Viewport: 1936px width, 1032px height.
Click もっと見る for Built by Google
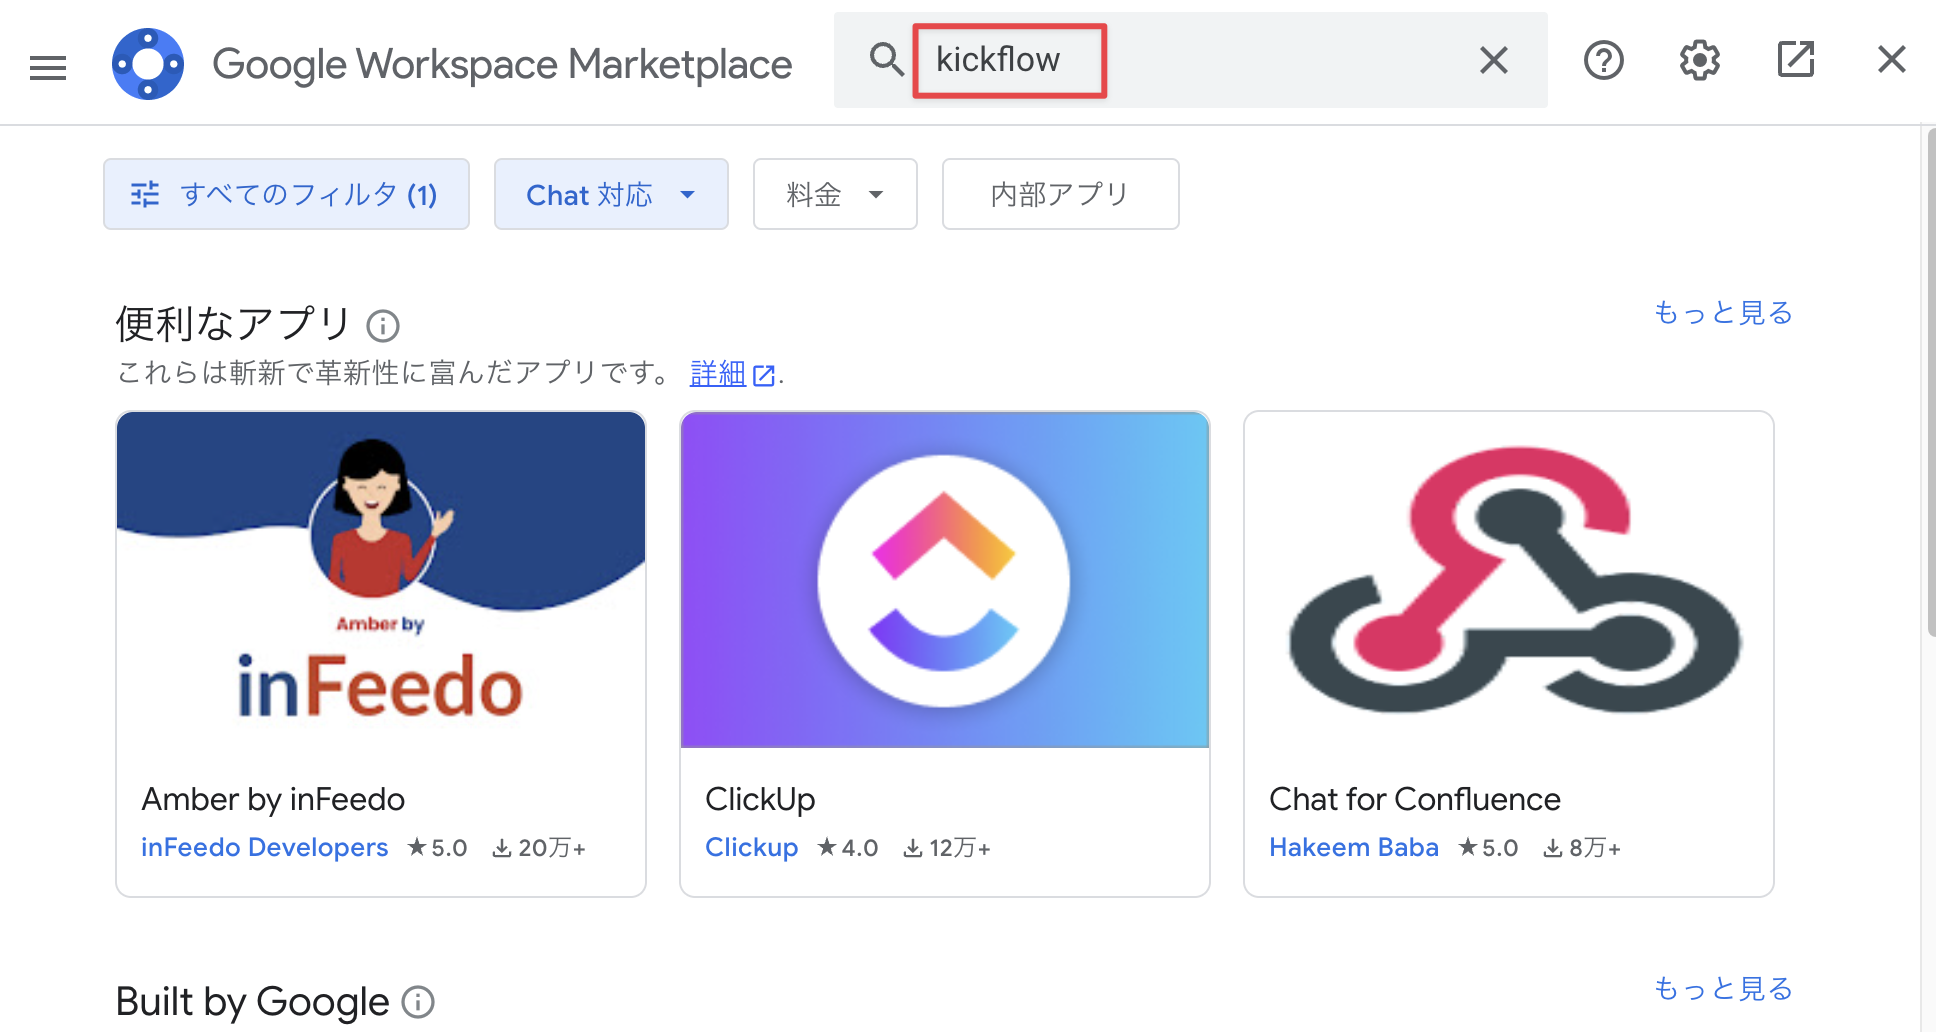[x=1723, y=988]
